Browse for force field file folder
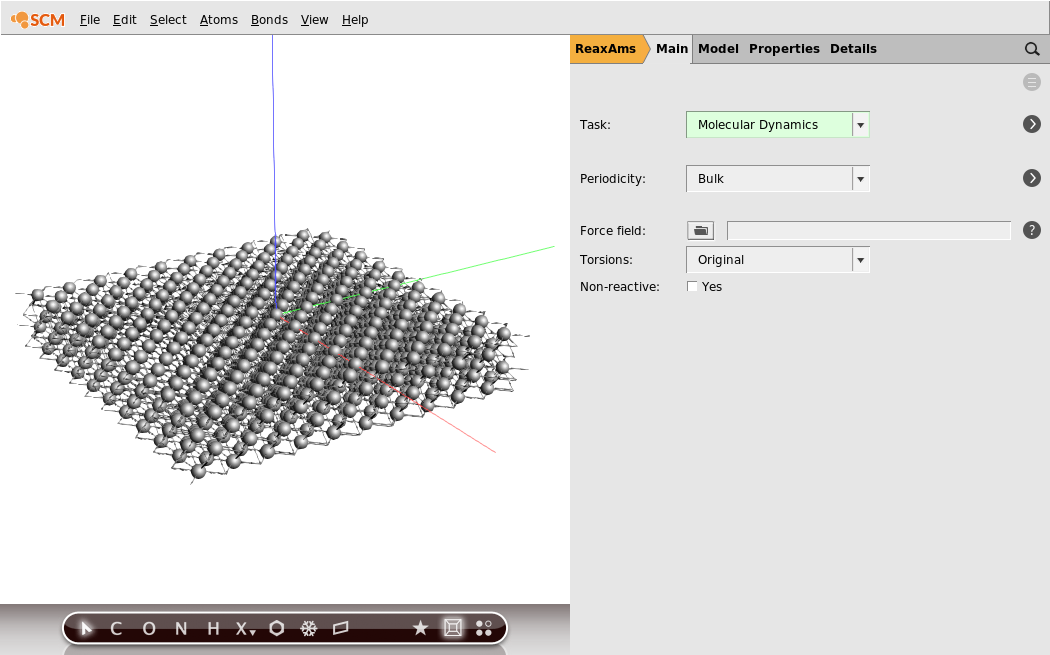Screen dimensions: 1050x655 (700, 230)
